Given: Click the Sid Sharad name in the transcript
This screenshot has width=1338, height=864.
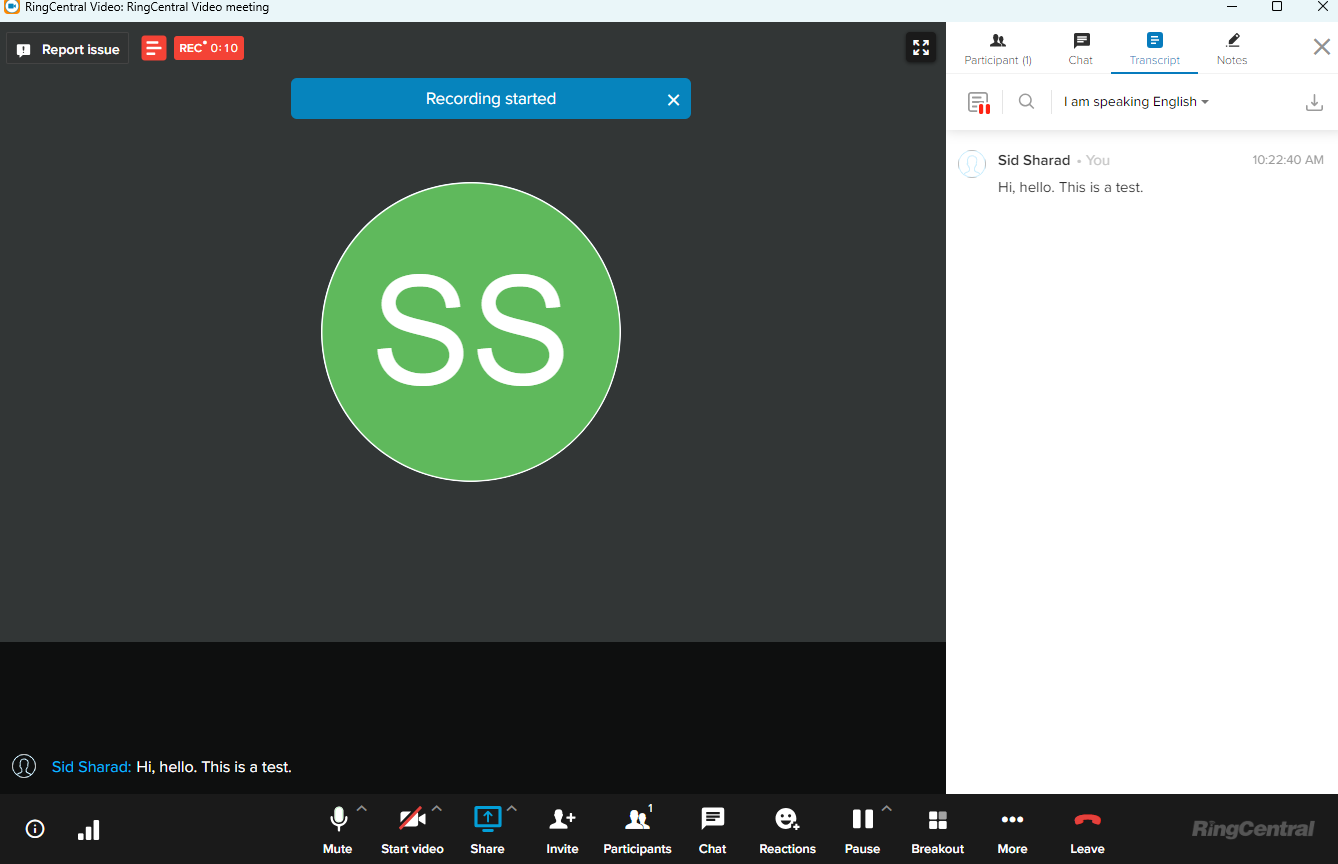Looking at the screenshot, I should (x=1034, y=160).
